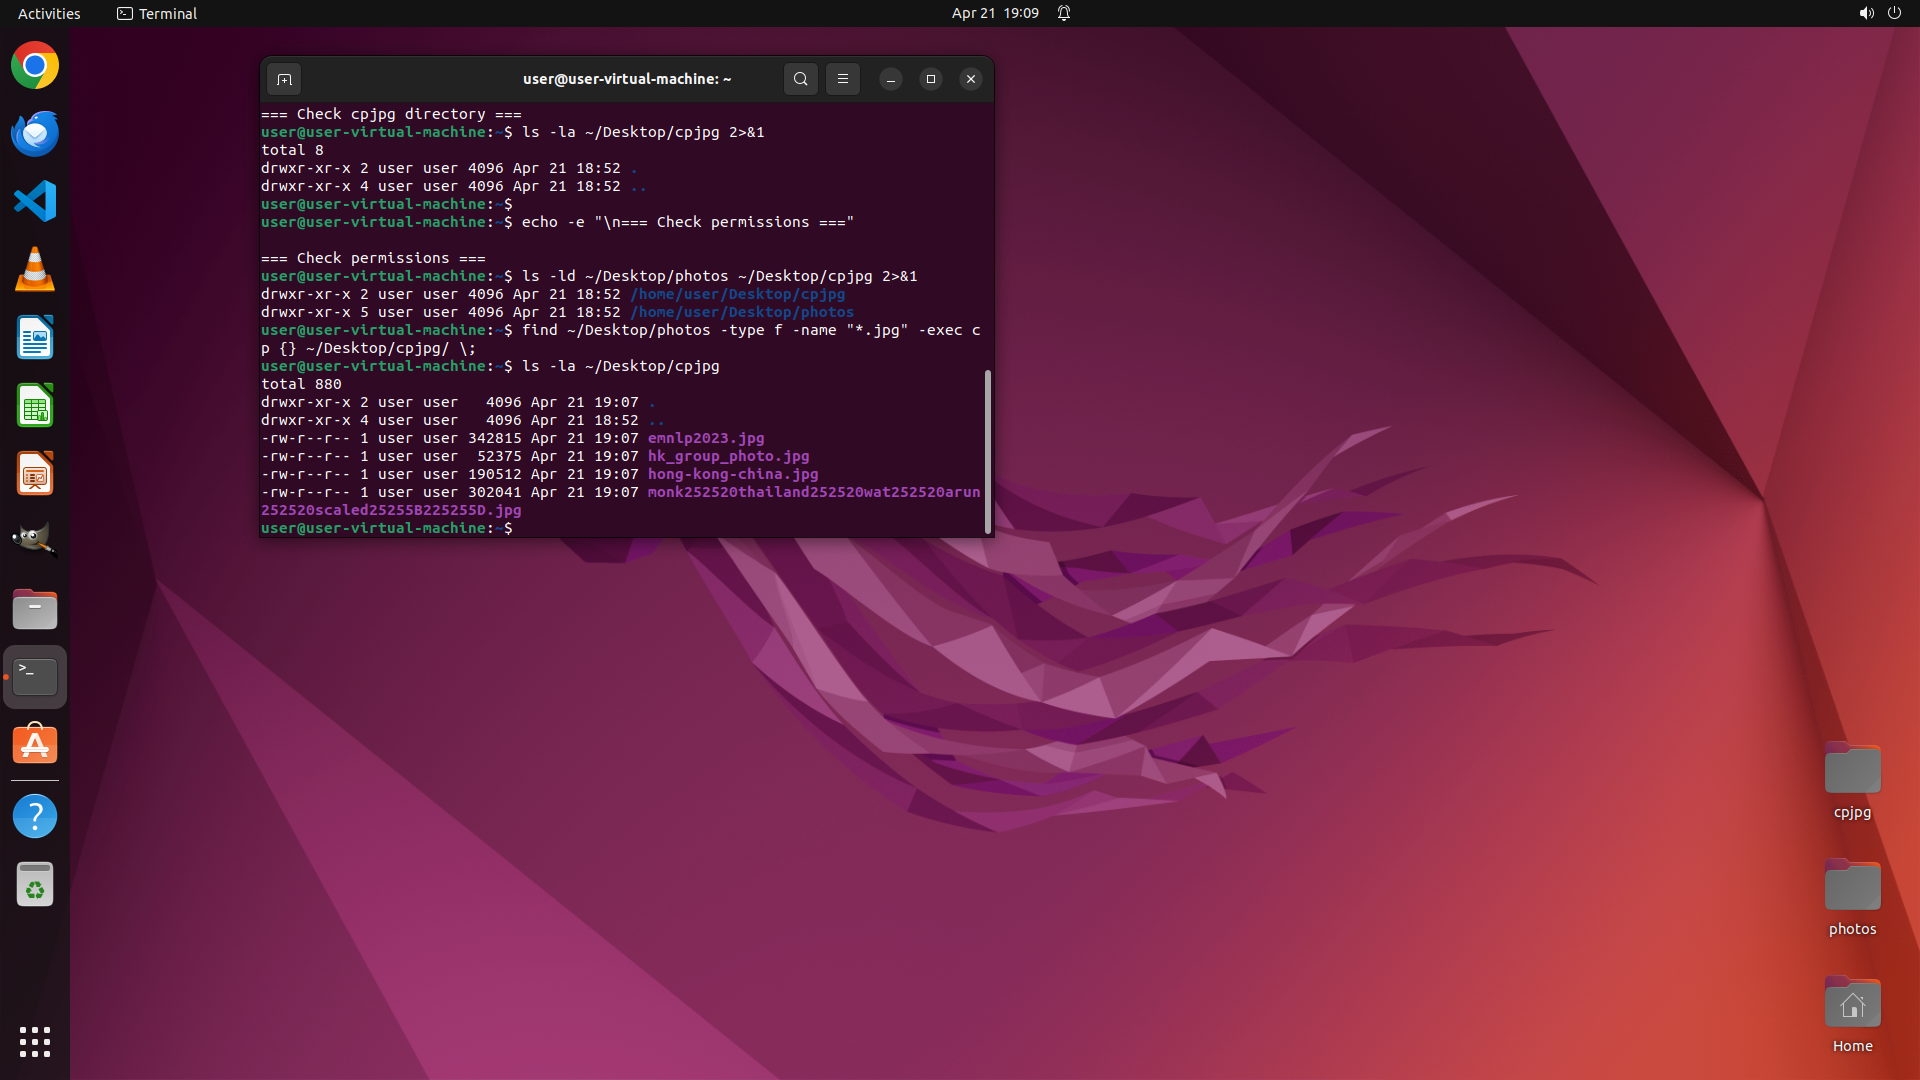This screenshot has height=1080, width=1920.
Task: Click the new tab icon in Terminal
Action: pos(284,79)
